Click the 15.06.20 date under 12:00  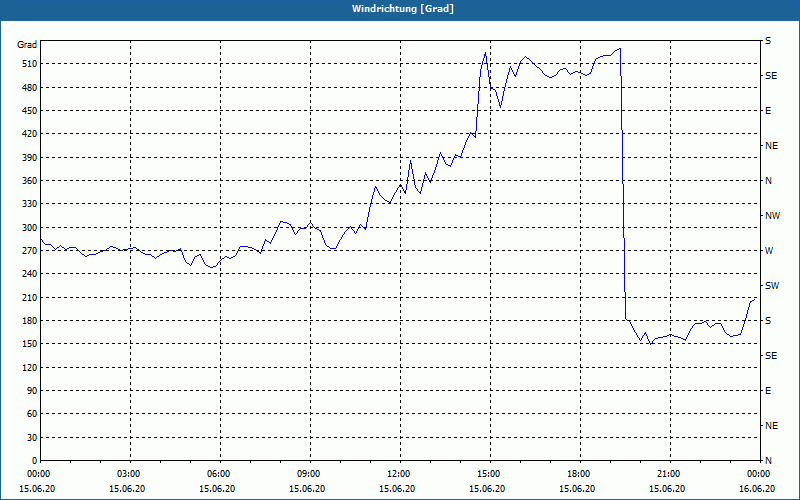[397, 489]
